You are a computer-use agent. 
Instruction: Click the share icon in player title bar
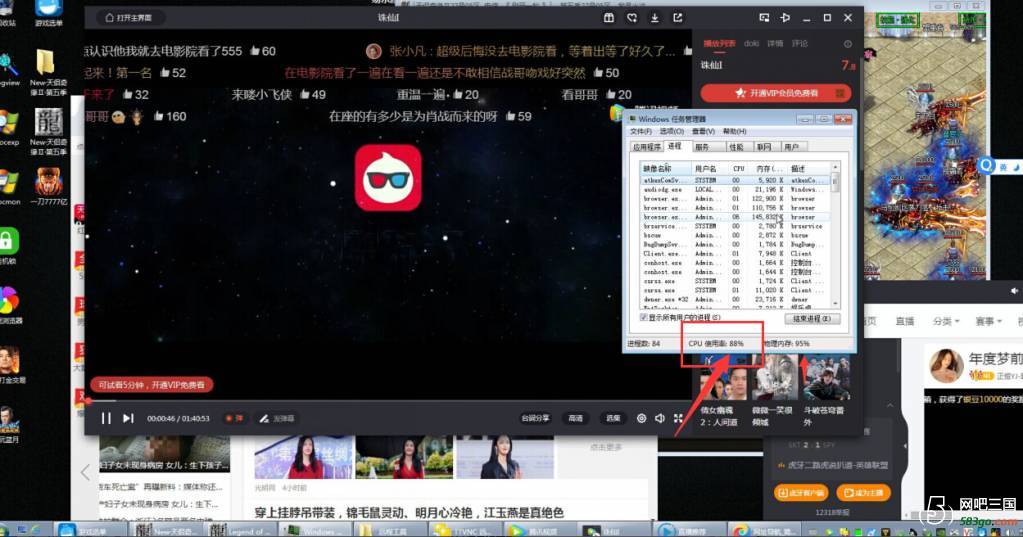tap(677, 18)
